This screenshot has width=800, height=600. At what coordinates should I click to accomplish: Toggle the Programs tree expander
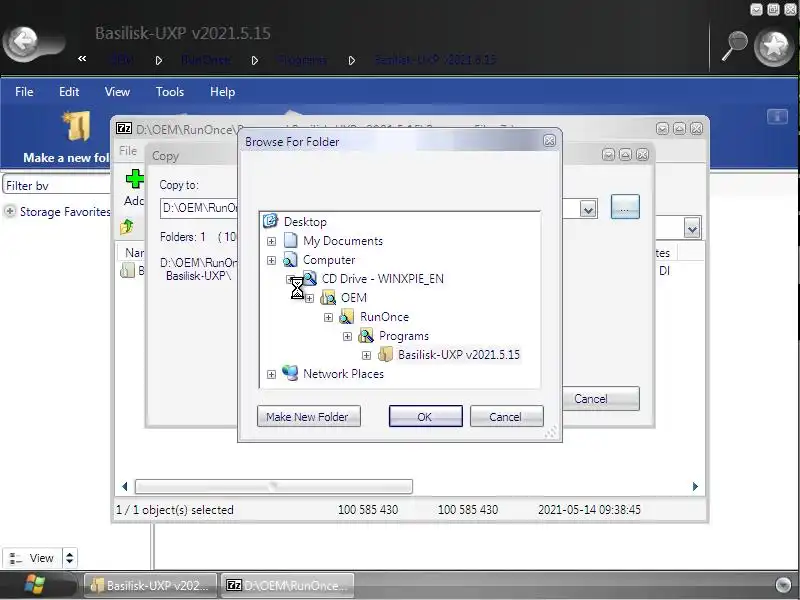347,336
